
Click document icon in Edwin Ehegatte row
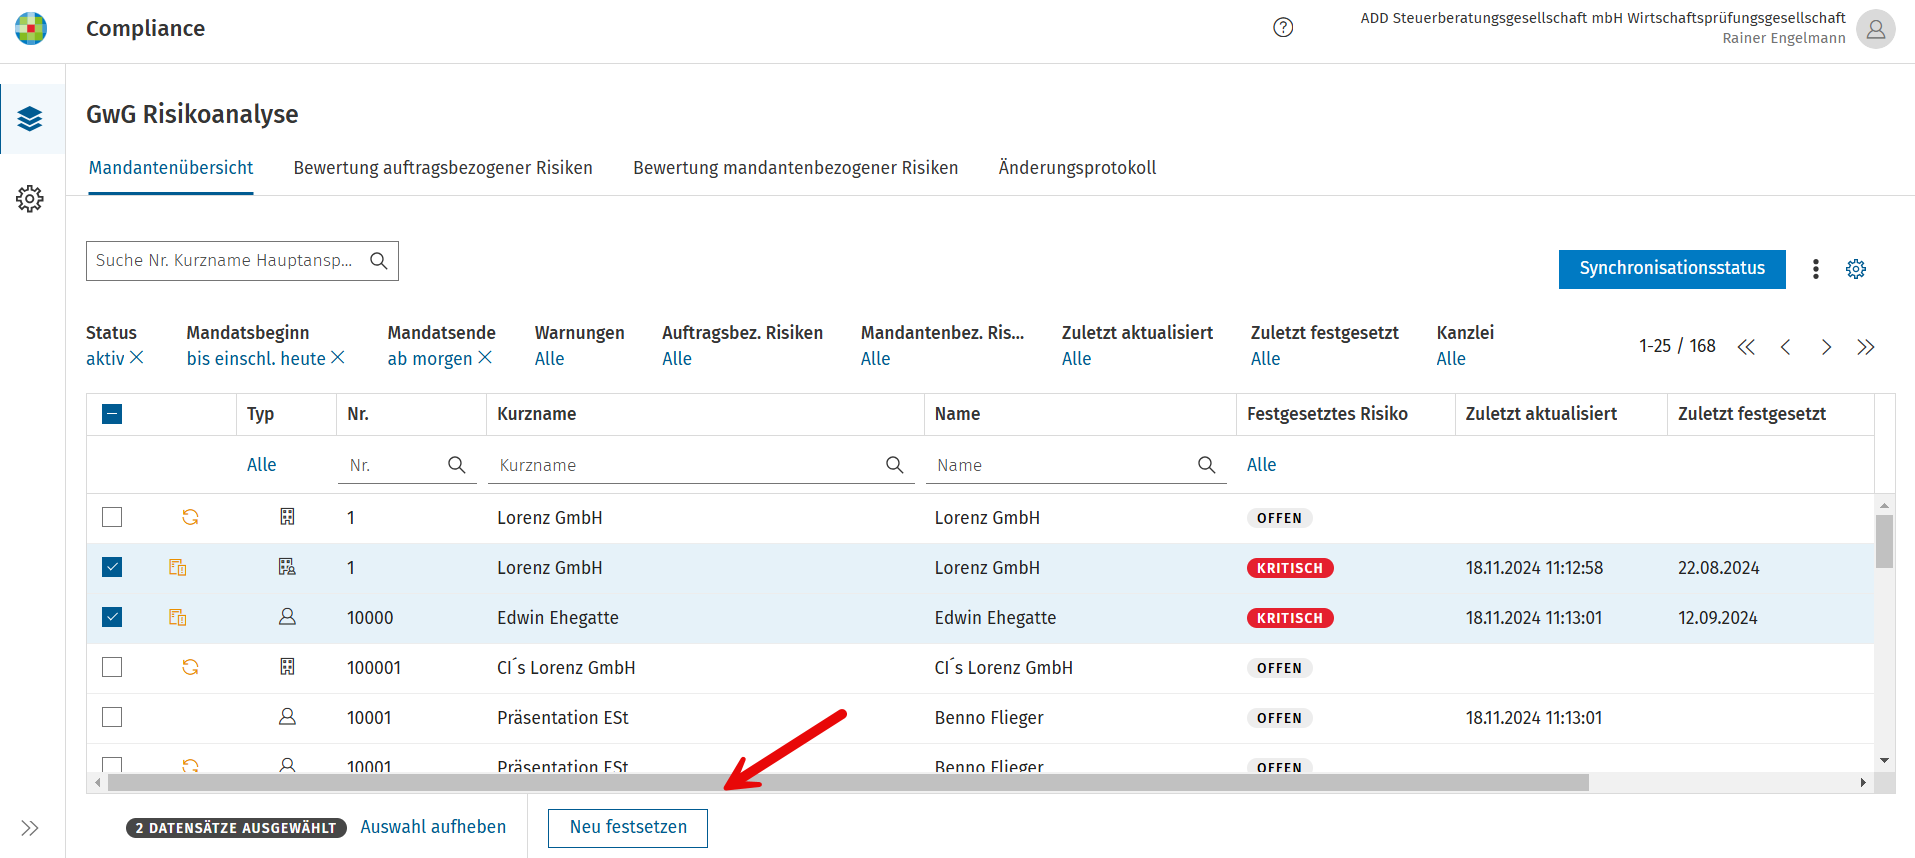point(178,617)
